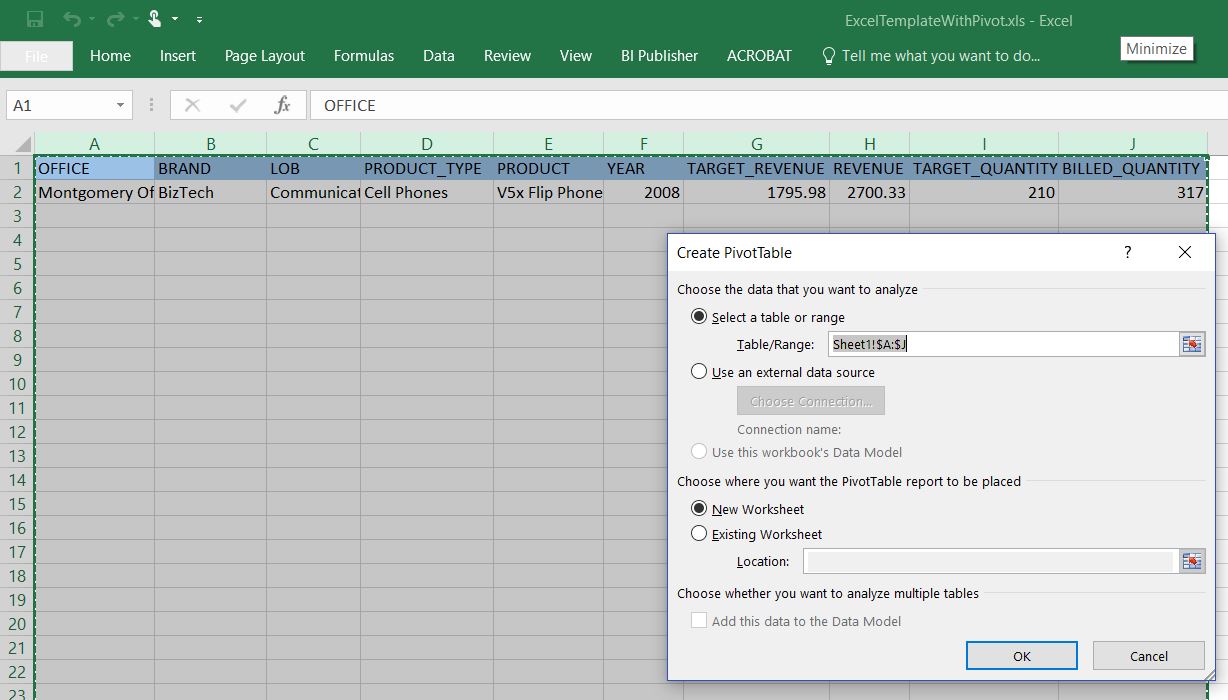The width and height of the screenshot is (1228, 700).
Task: Click the Help question mark in dialog
Action: point(1127,252)
